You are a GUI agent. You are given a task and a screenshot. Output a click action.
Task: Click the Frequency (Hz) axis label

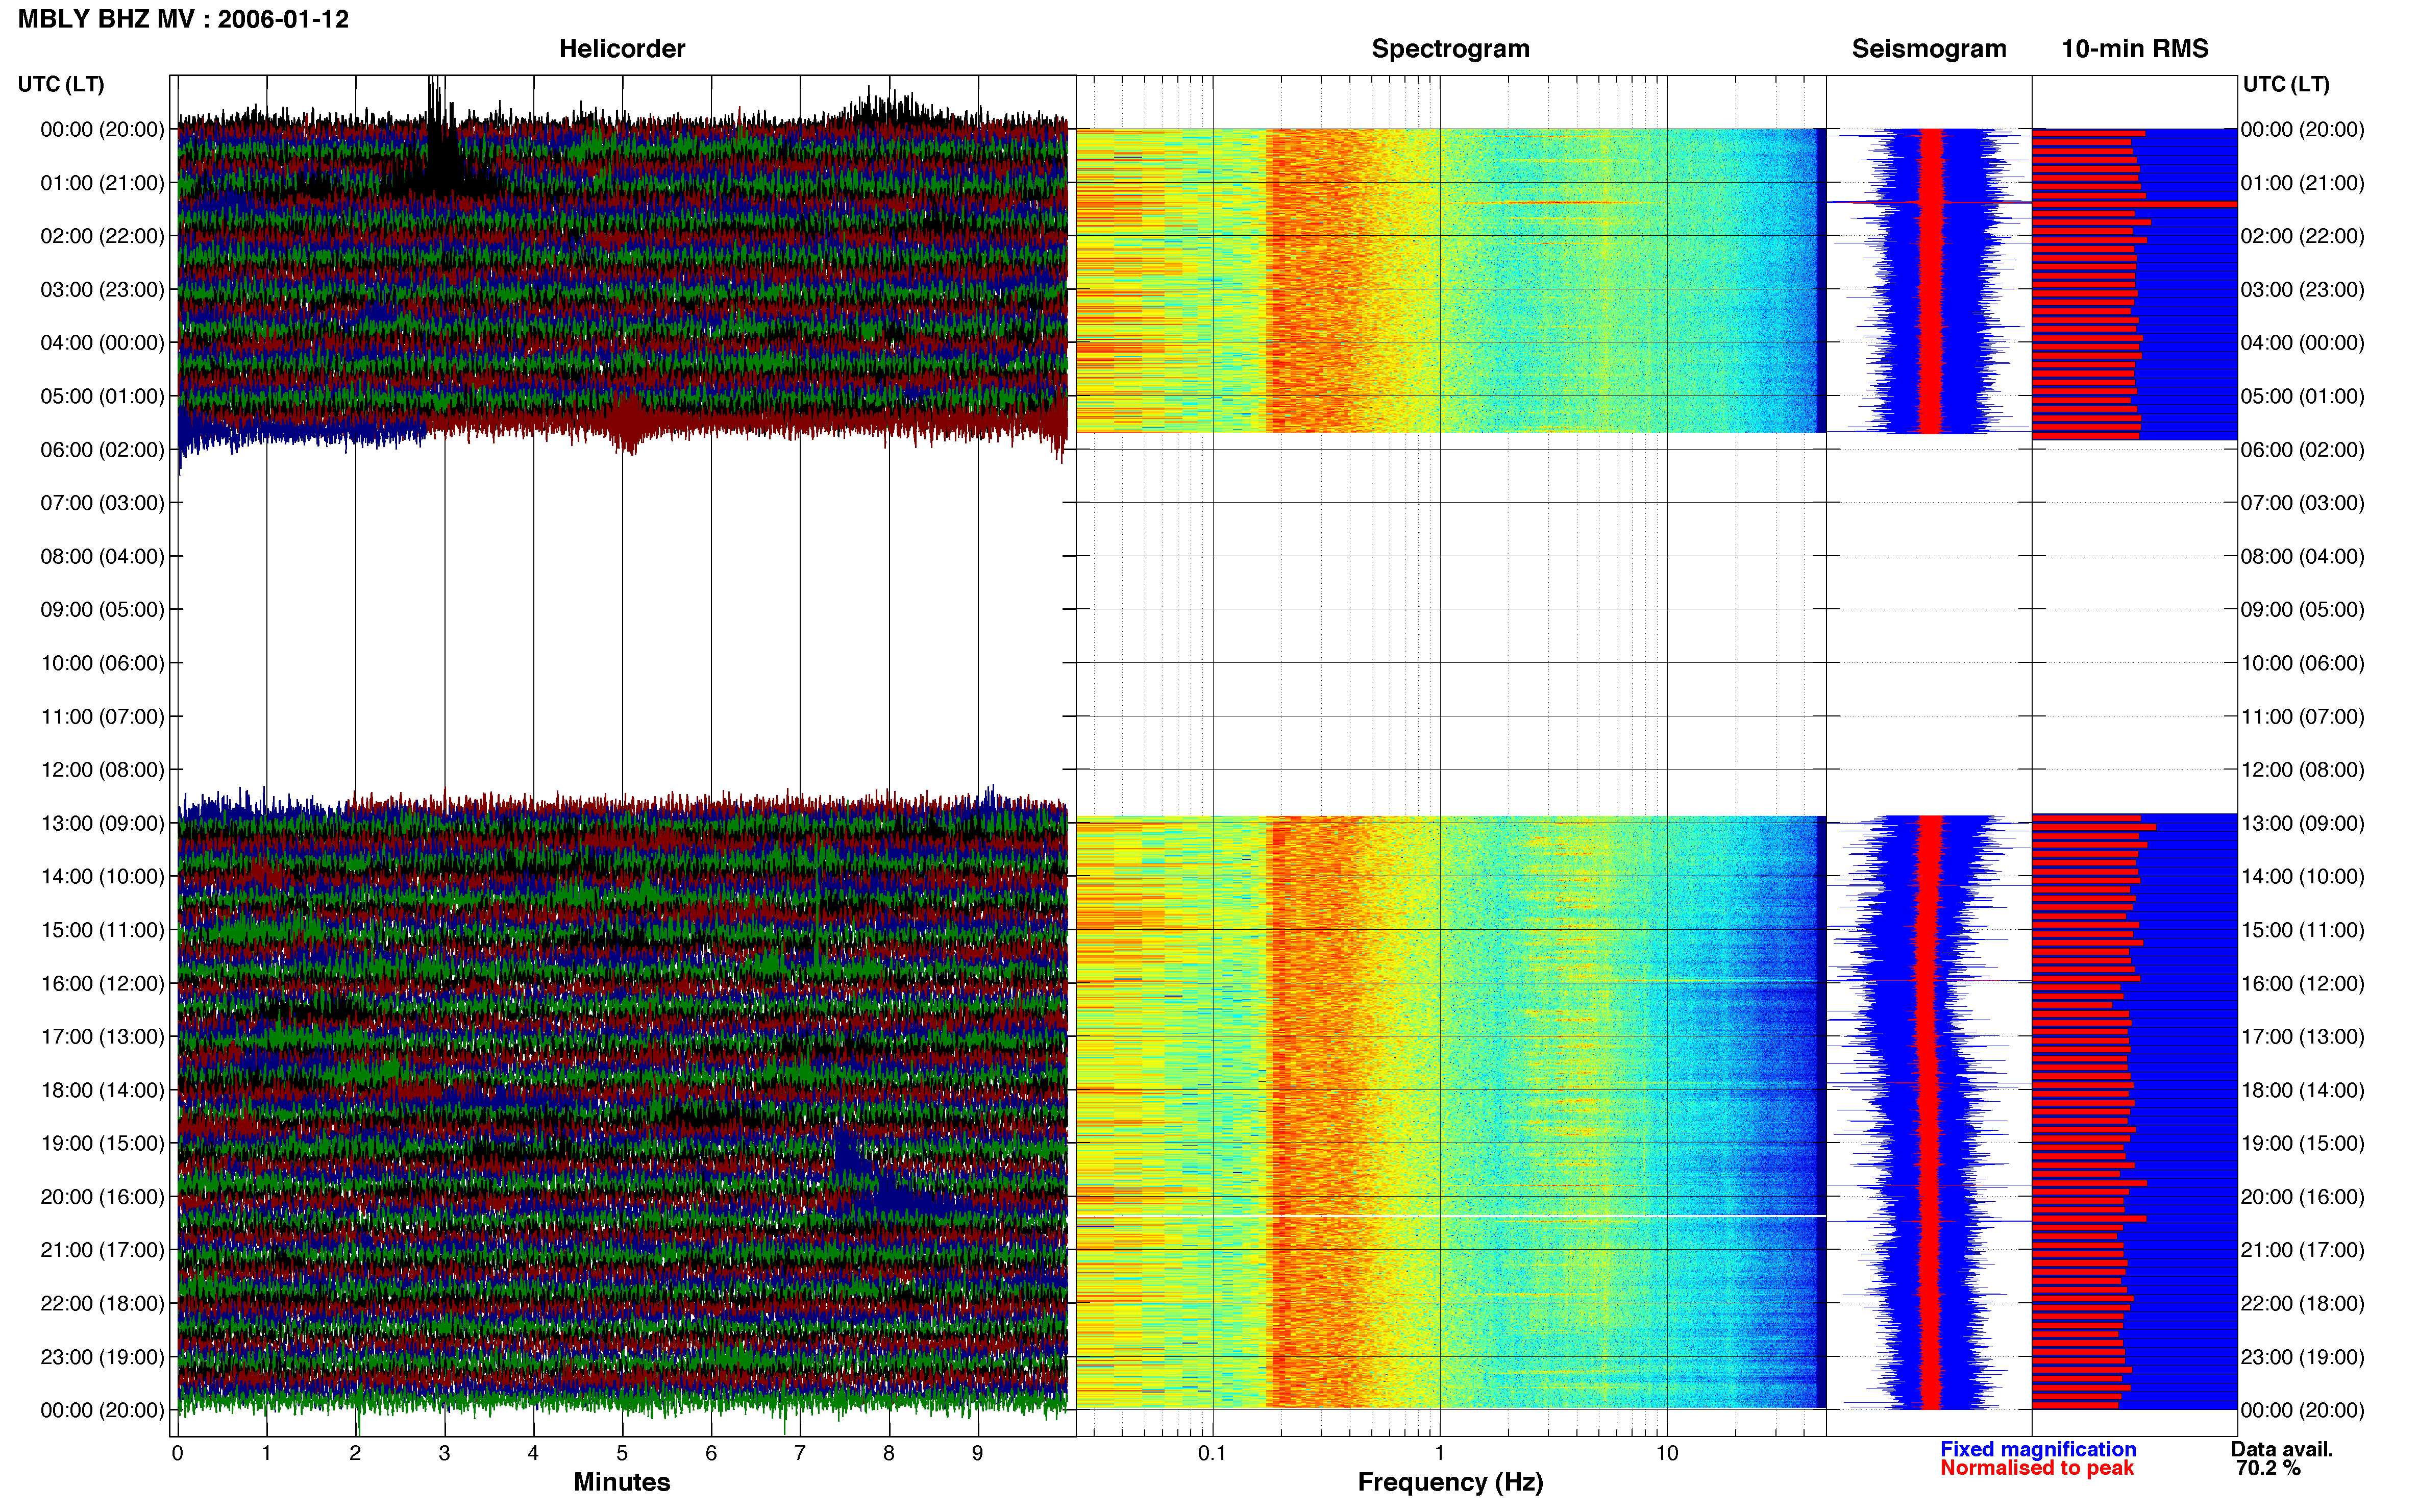point(1450,1482)
